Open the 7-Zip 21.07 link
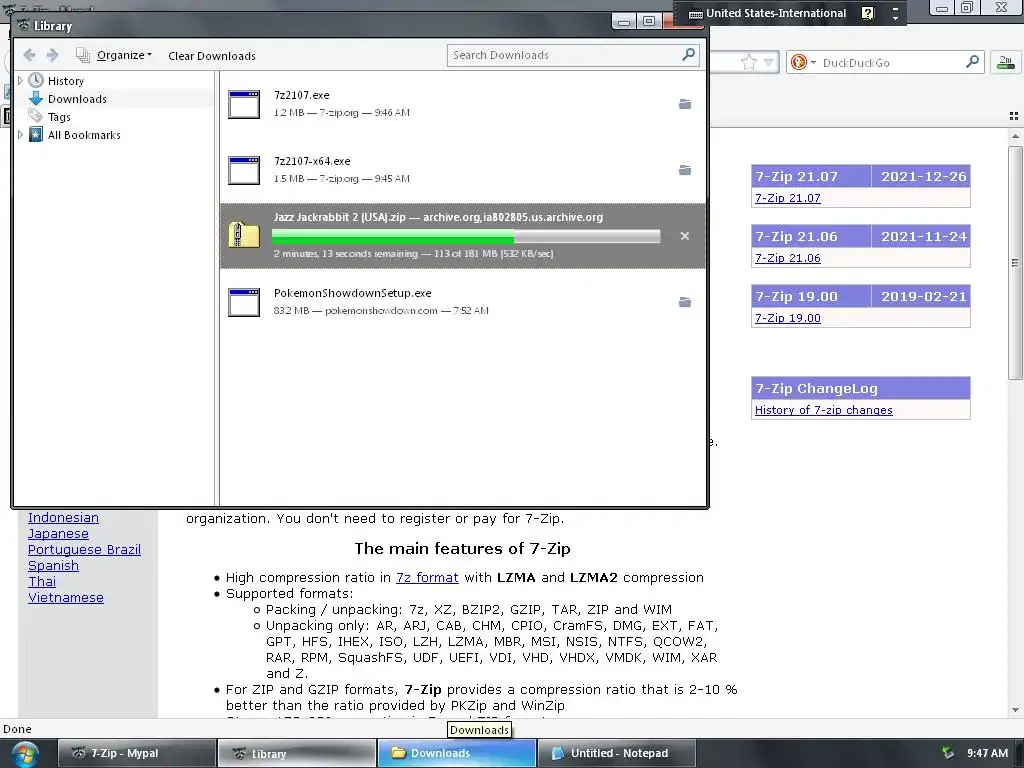Screen dimensions: 1024x768 coord(788,198)
